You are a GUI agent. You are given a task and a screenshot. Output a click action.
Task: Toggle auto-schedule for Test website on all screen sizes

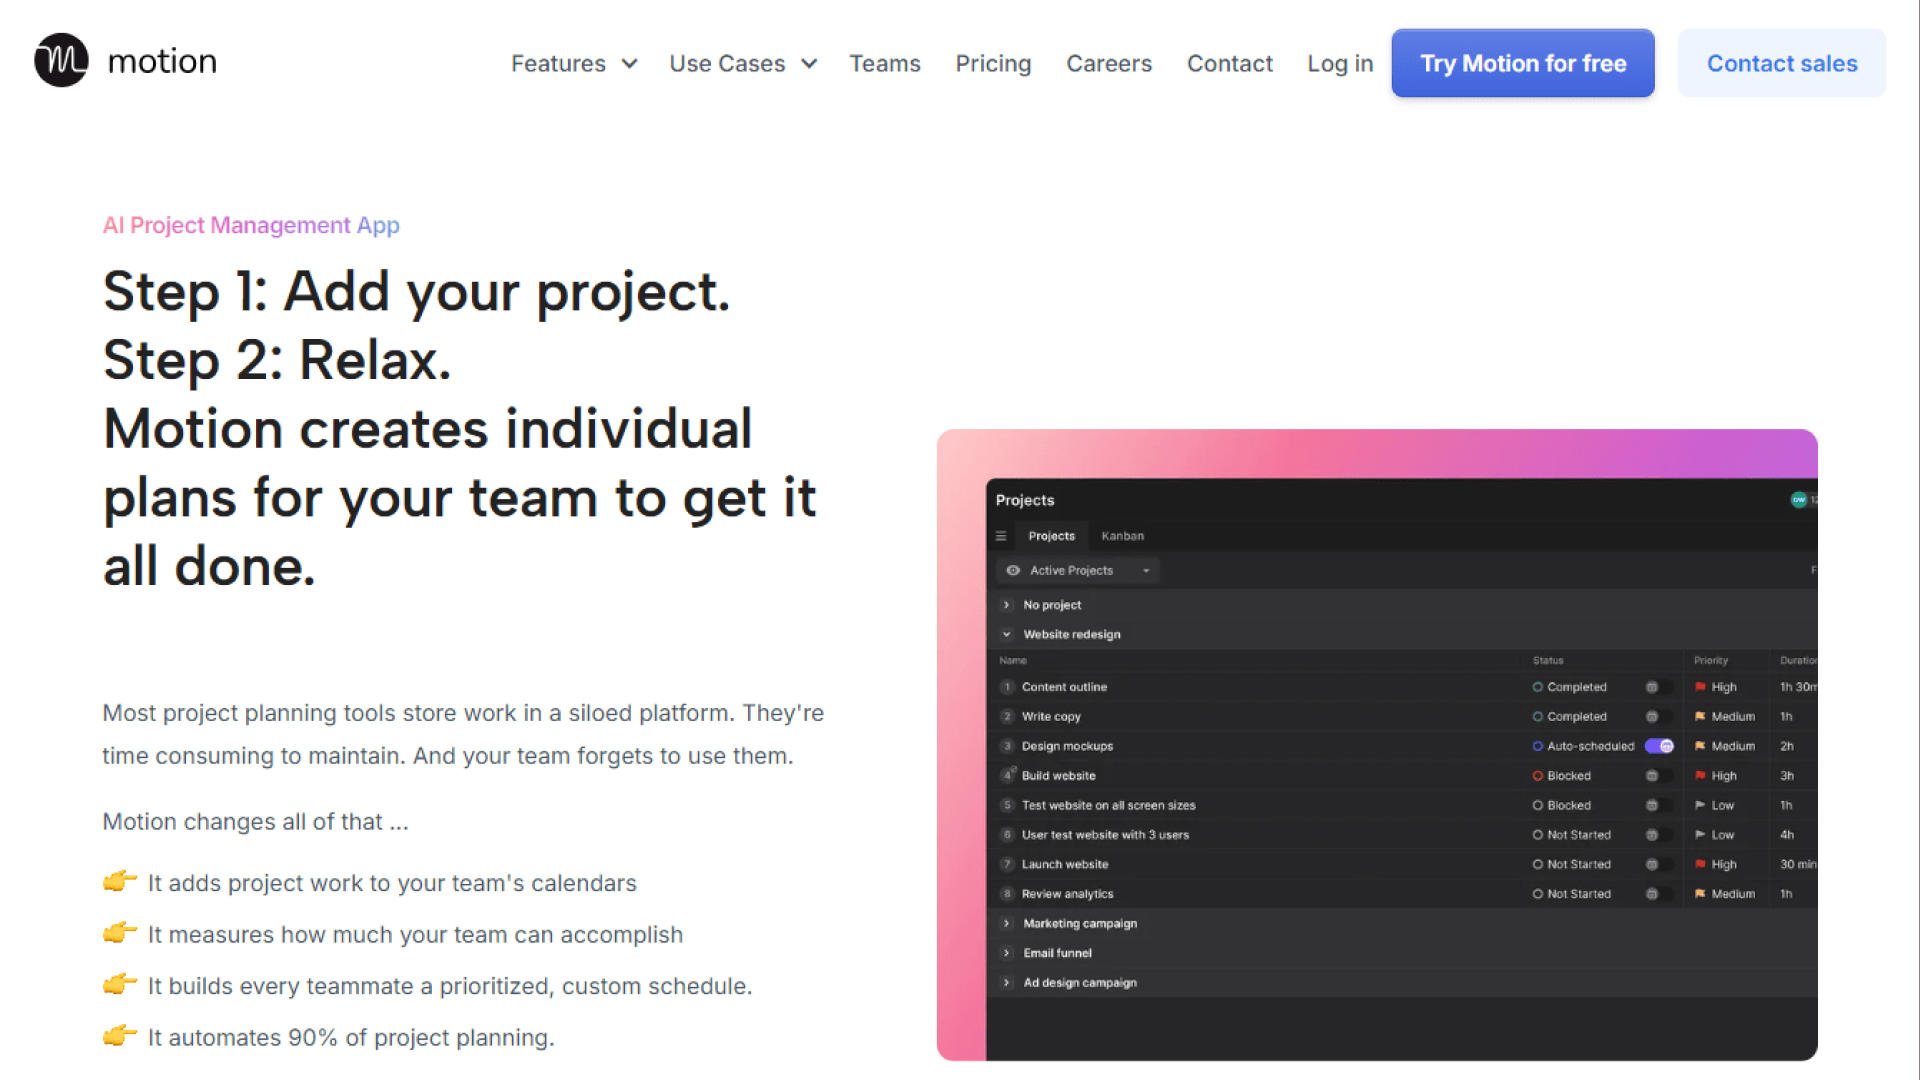coord(1658,805)
